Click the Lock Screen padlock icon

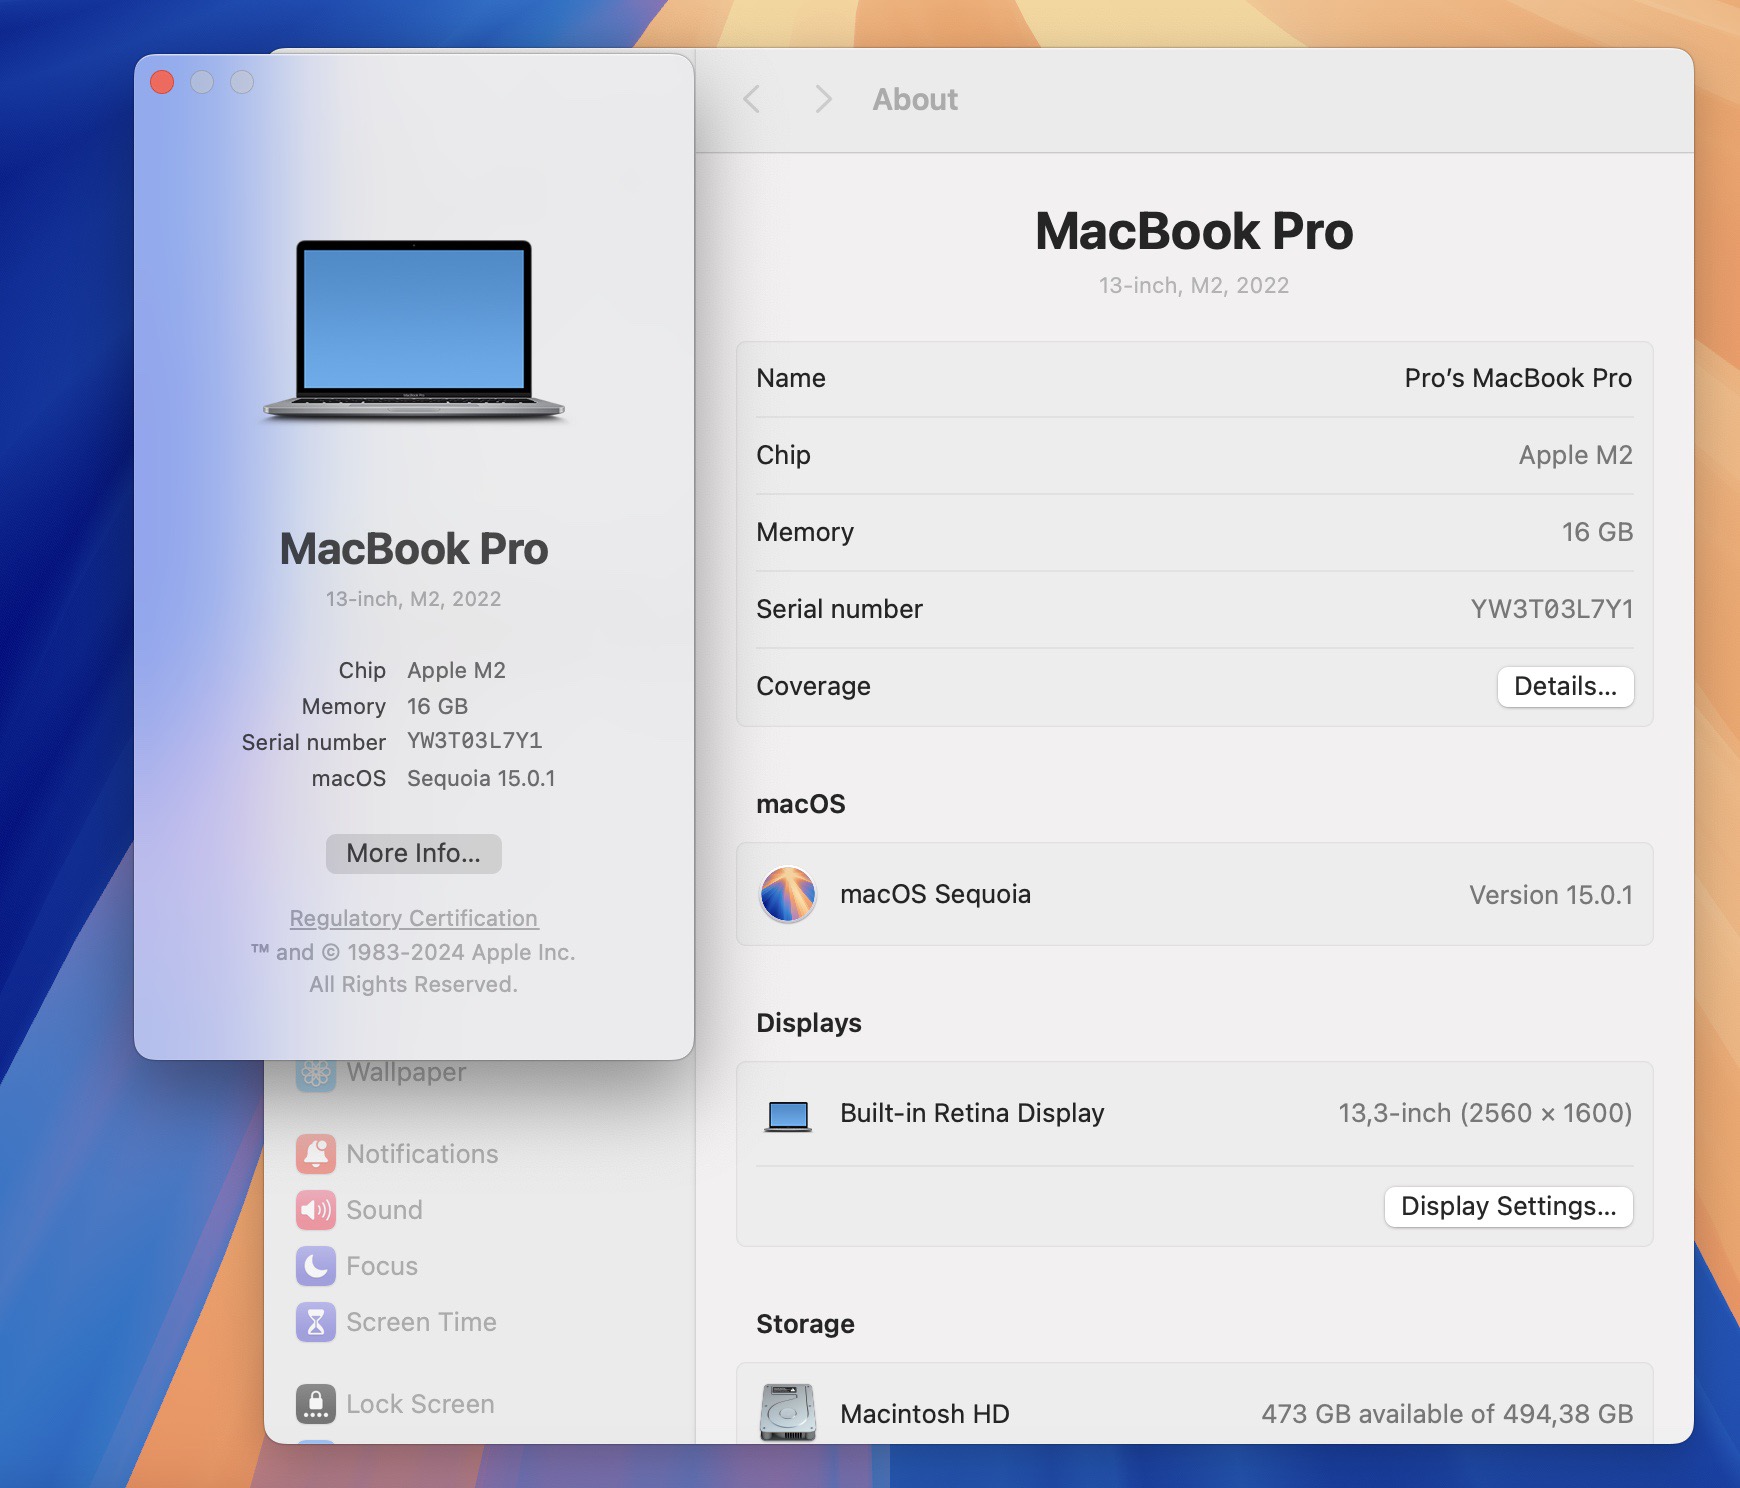pyautogui.click(x=316, y=1404)
